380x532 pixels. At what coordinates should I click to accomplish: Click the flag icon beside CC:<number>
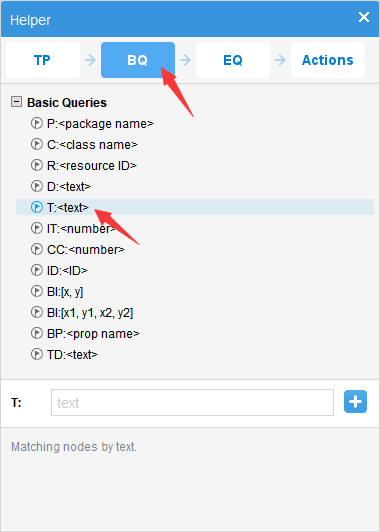click(x=37, y=249)
